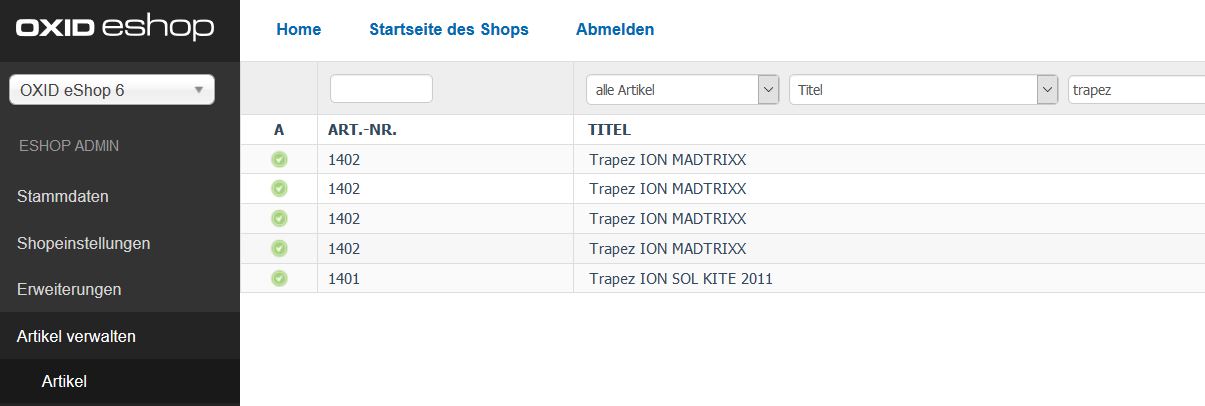The height and width of the screenshot is (406, 1205).
Task: Collapse the Artikel verwalten menu
Action: [x=76, y=336]
